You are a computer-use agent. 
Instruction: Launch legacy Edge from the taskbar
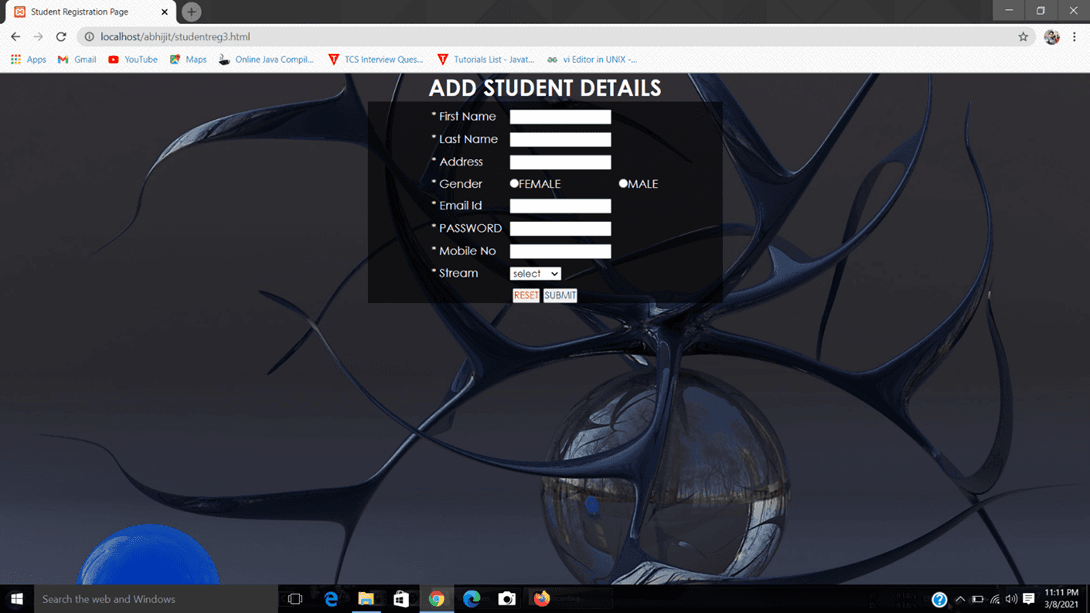[331, 598]
